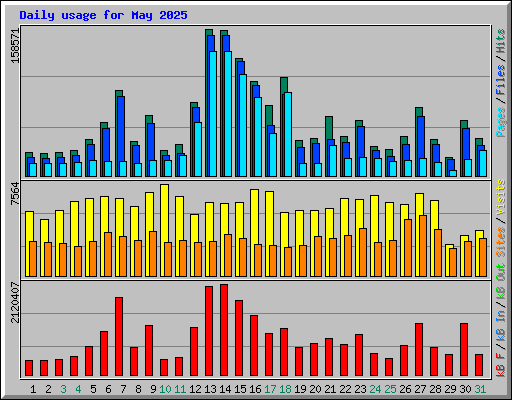Select the orange Sites bar for day 26
Image resolution: width=512 pixels, height=400 pixels.
tap(408, 248)
